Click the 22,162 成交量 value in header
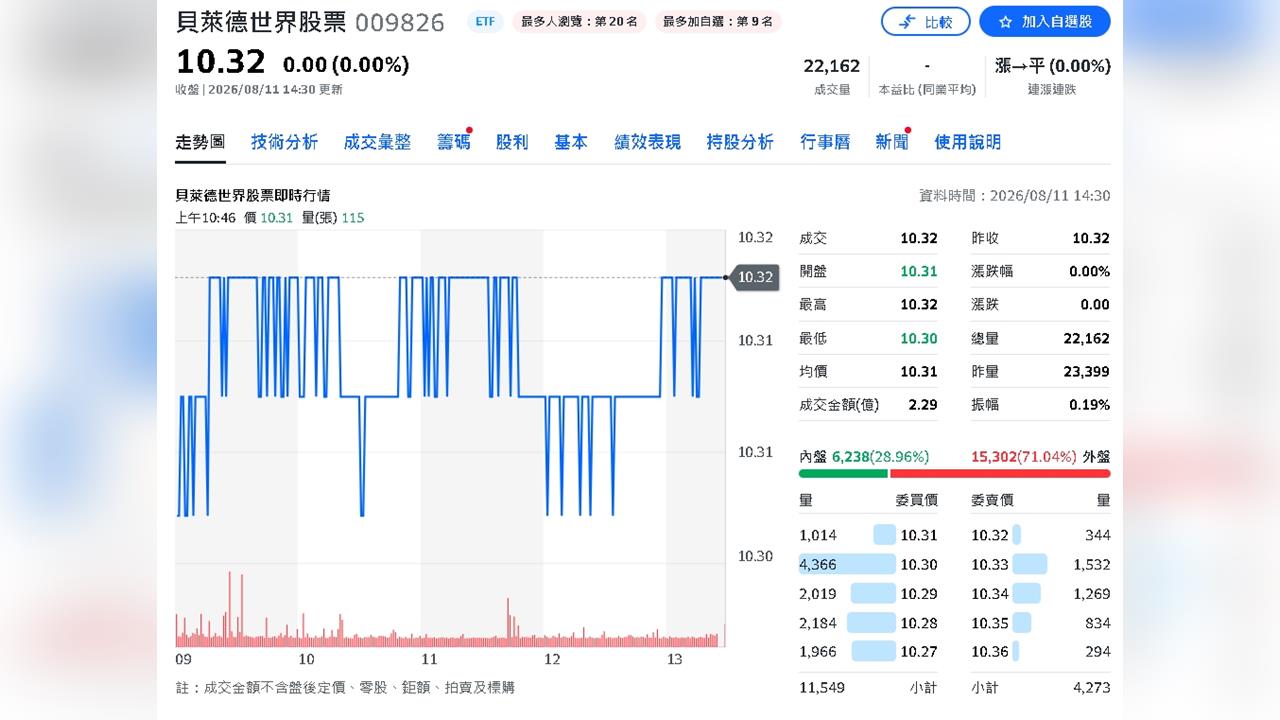Viewport: 1280px width, 720px height. pyautogui.click(x=831, y=66)
